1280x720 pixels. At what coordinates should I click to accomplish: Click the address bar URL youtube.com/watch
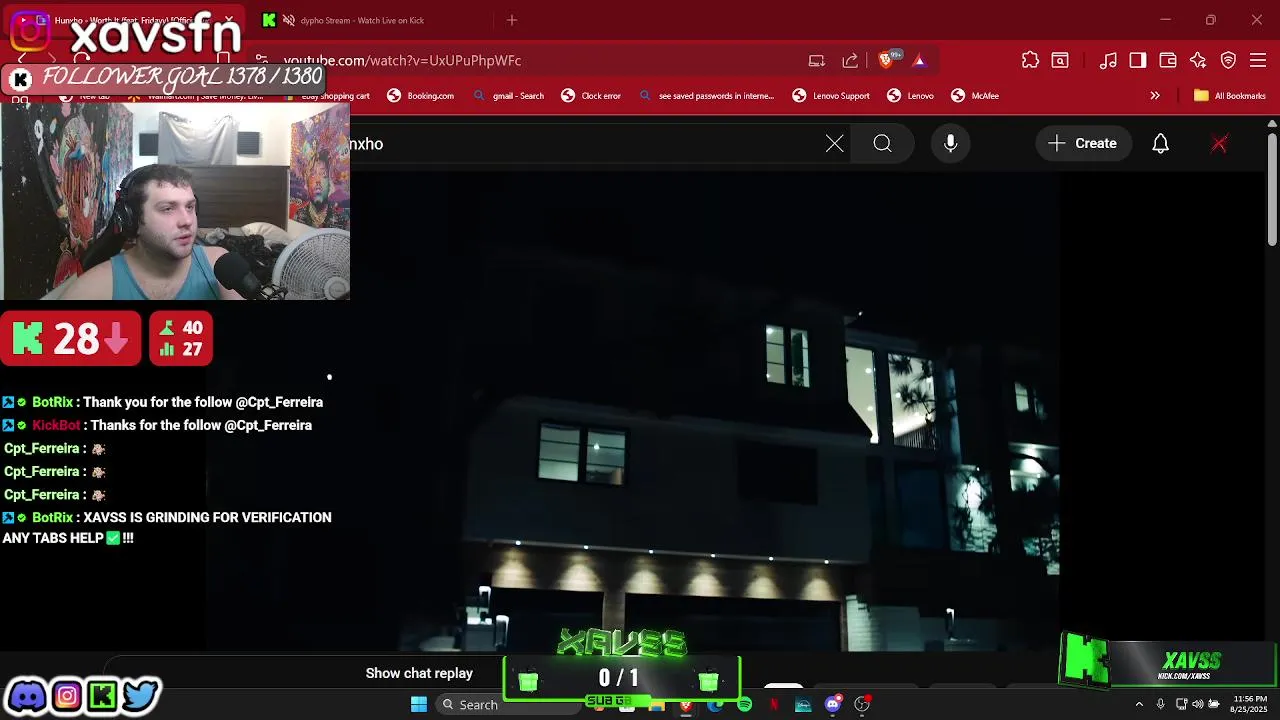(402, 60)
